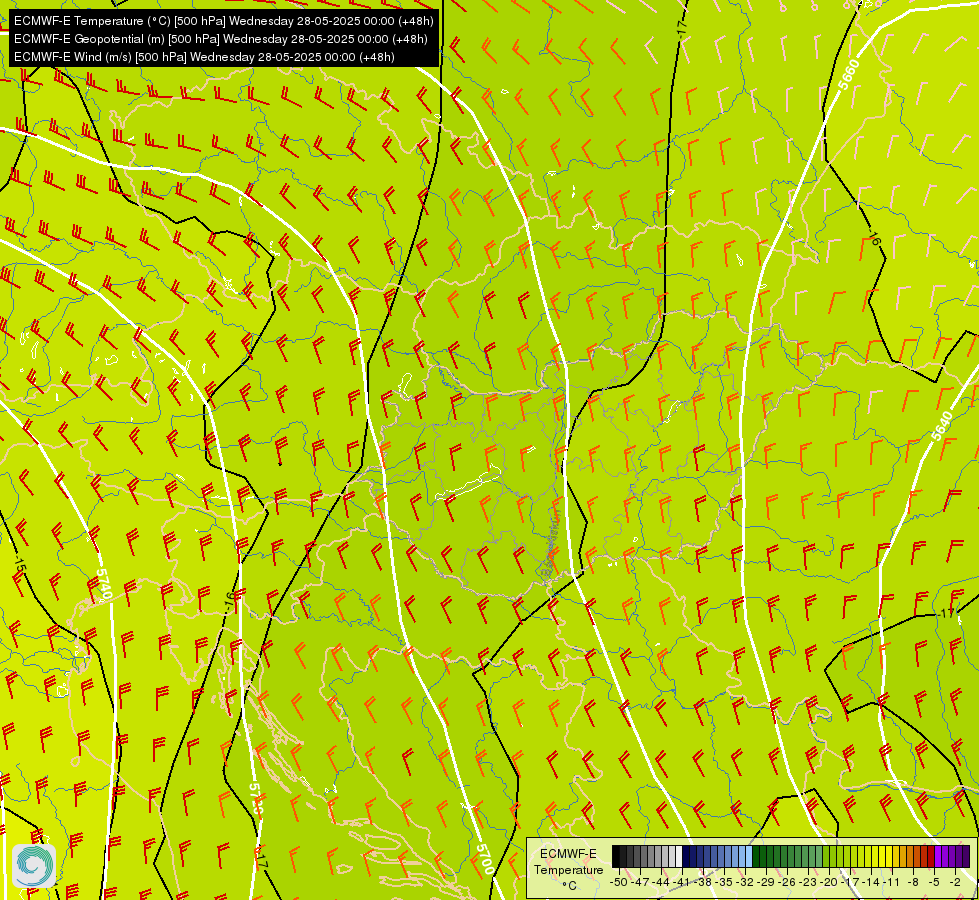
Task: Select the ECMWF-E Temperature 500 hPa title line
Action: pyautogui.click(x=224, y=21)
